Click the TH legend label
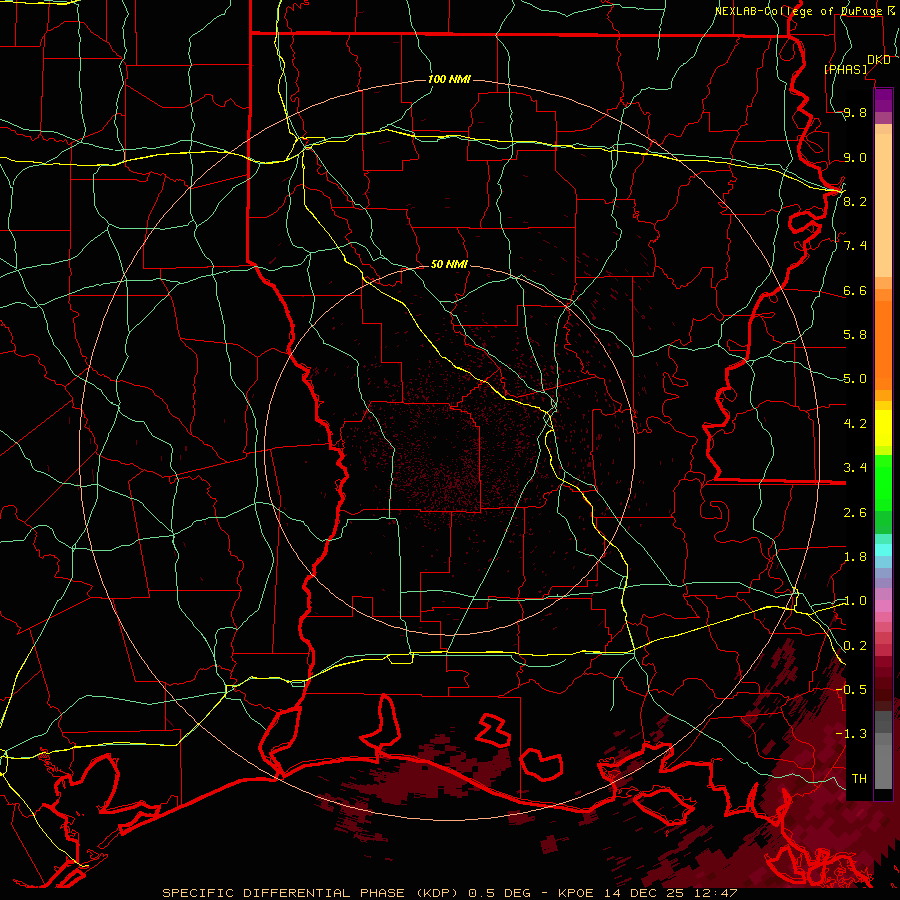The width and height of the screenshot is (900, 900). pyautogui.click(x=859, y=778)
